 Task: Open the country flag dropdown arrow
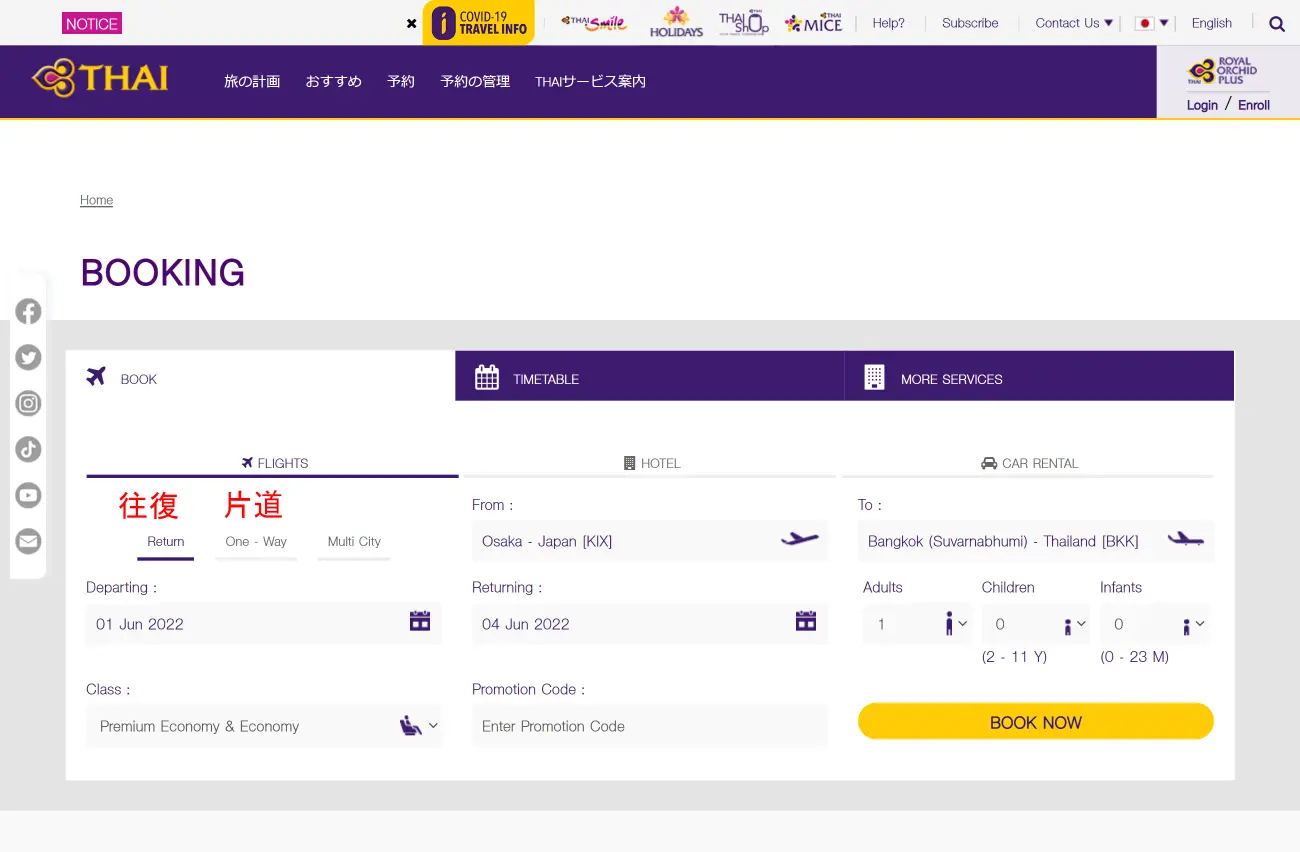coord(1164,23)
